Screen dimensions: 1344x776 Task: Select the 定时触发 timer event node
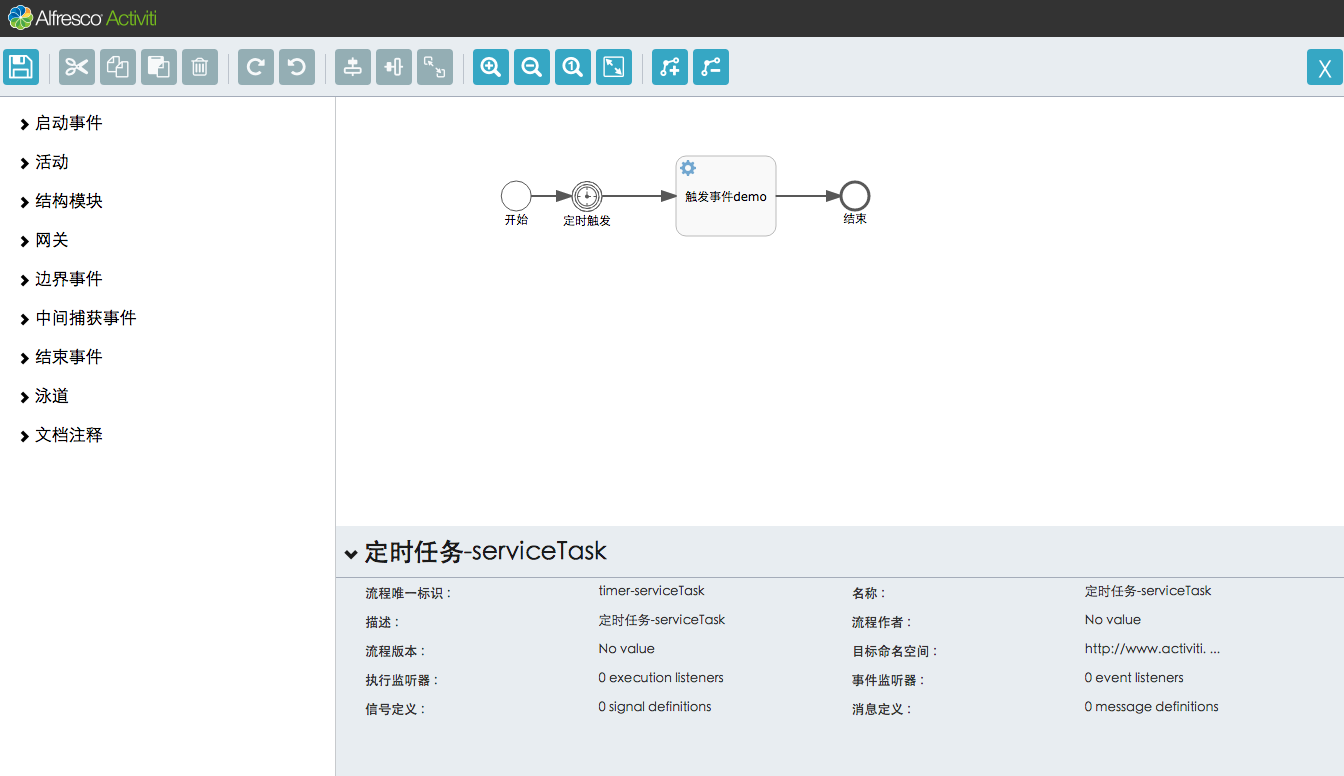(587, 196)
